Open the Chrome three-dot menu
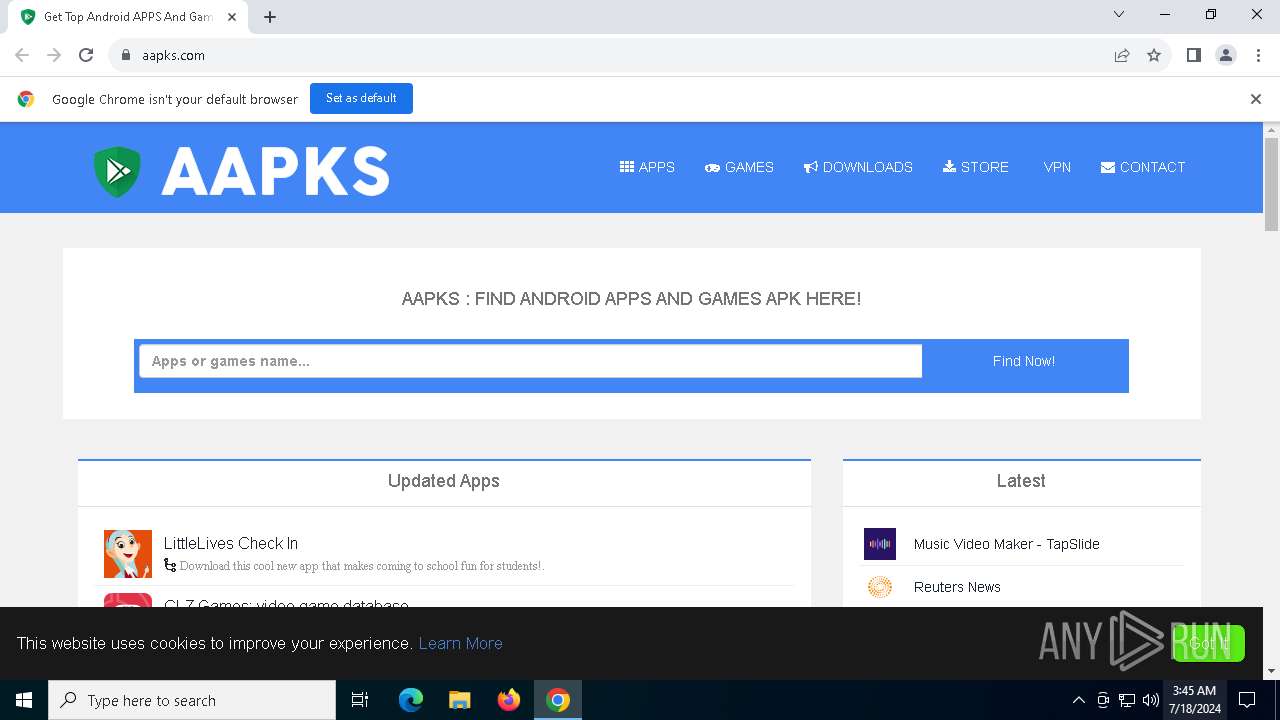The image size is (1280, 720). click(x=1258, y=55)
